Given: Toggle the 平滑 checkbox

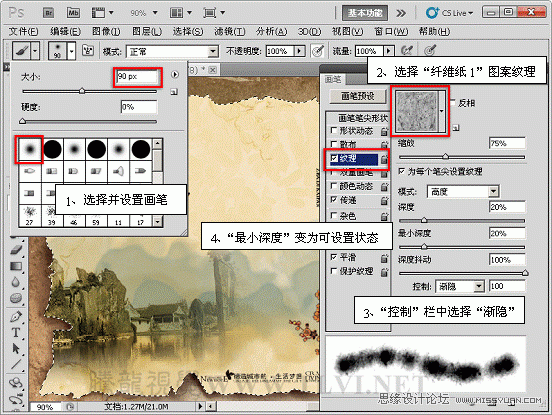Looking at the screenshot, I should [333, 257].
